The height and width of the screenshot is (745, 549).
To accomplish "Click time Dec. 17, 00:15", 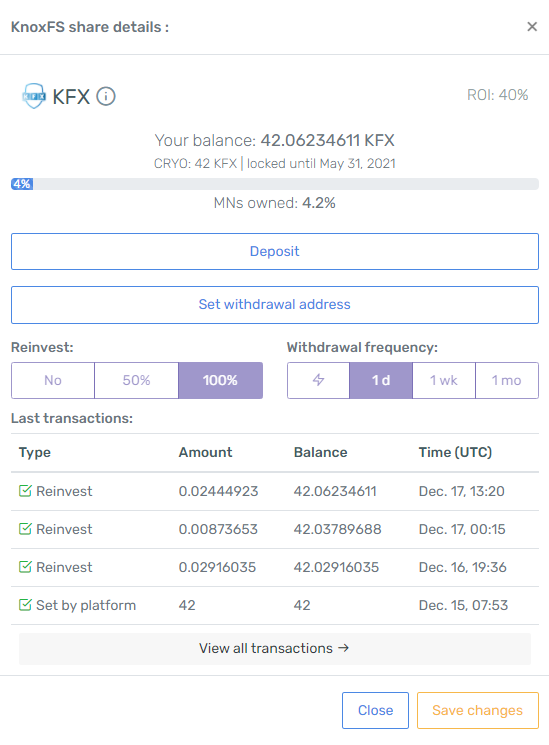I will pos(462,529).
